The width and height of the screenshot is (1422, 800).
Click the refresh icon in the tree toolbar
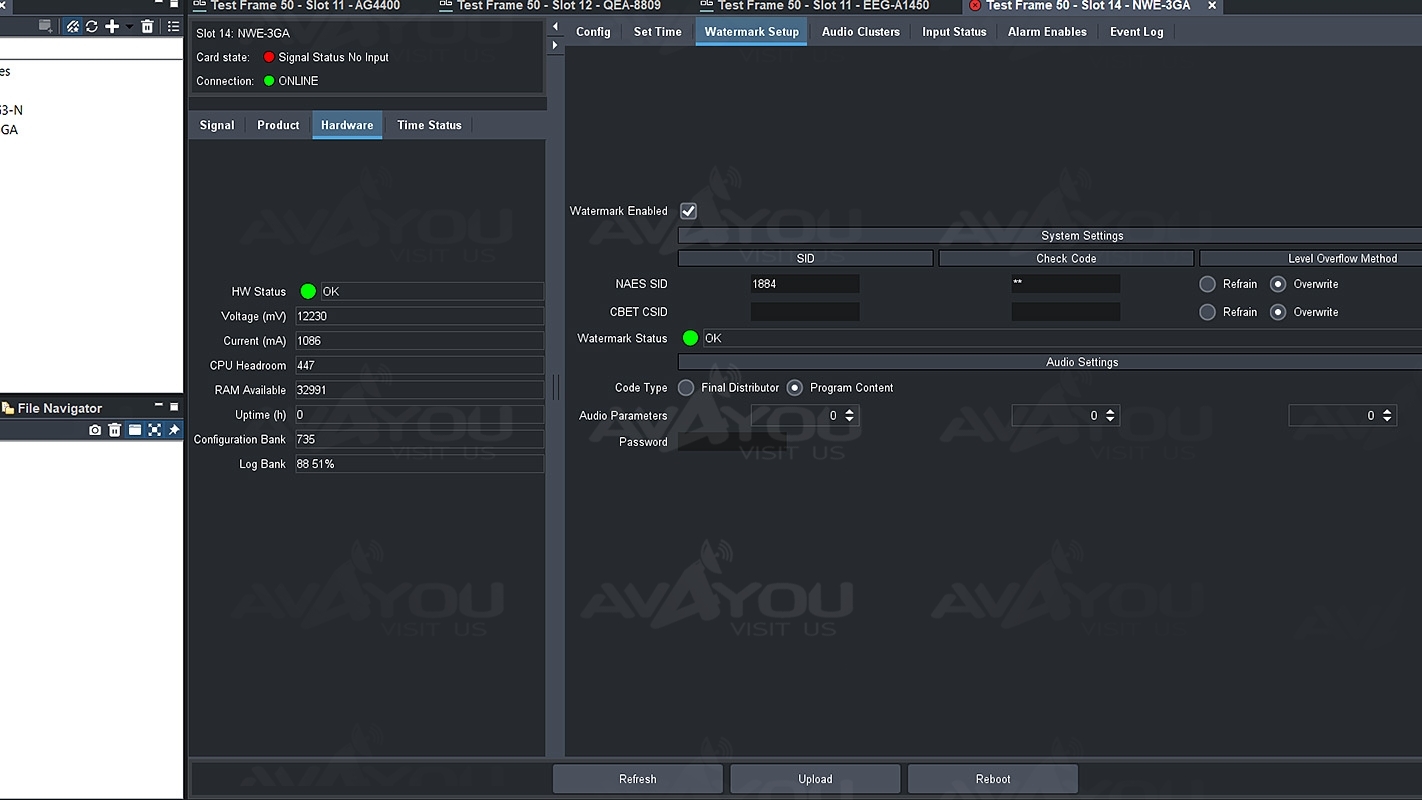[92, 27]
